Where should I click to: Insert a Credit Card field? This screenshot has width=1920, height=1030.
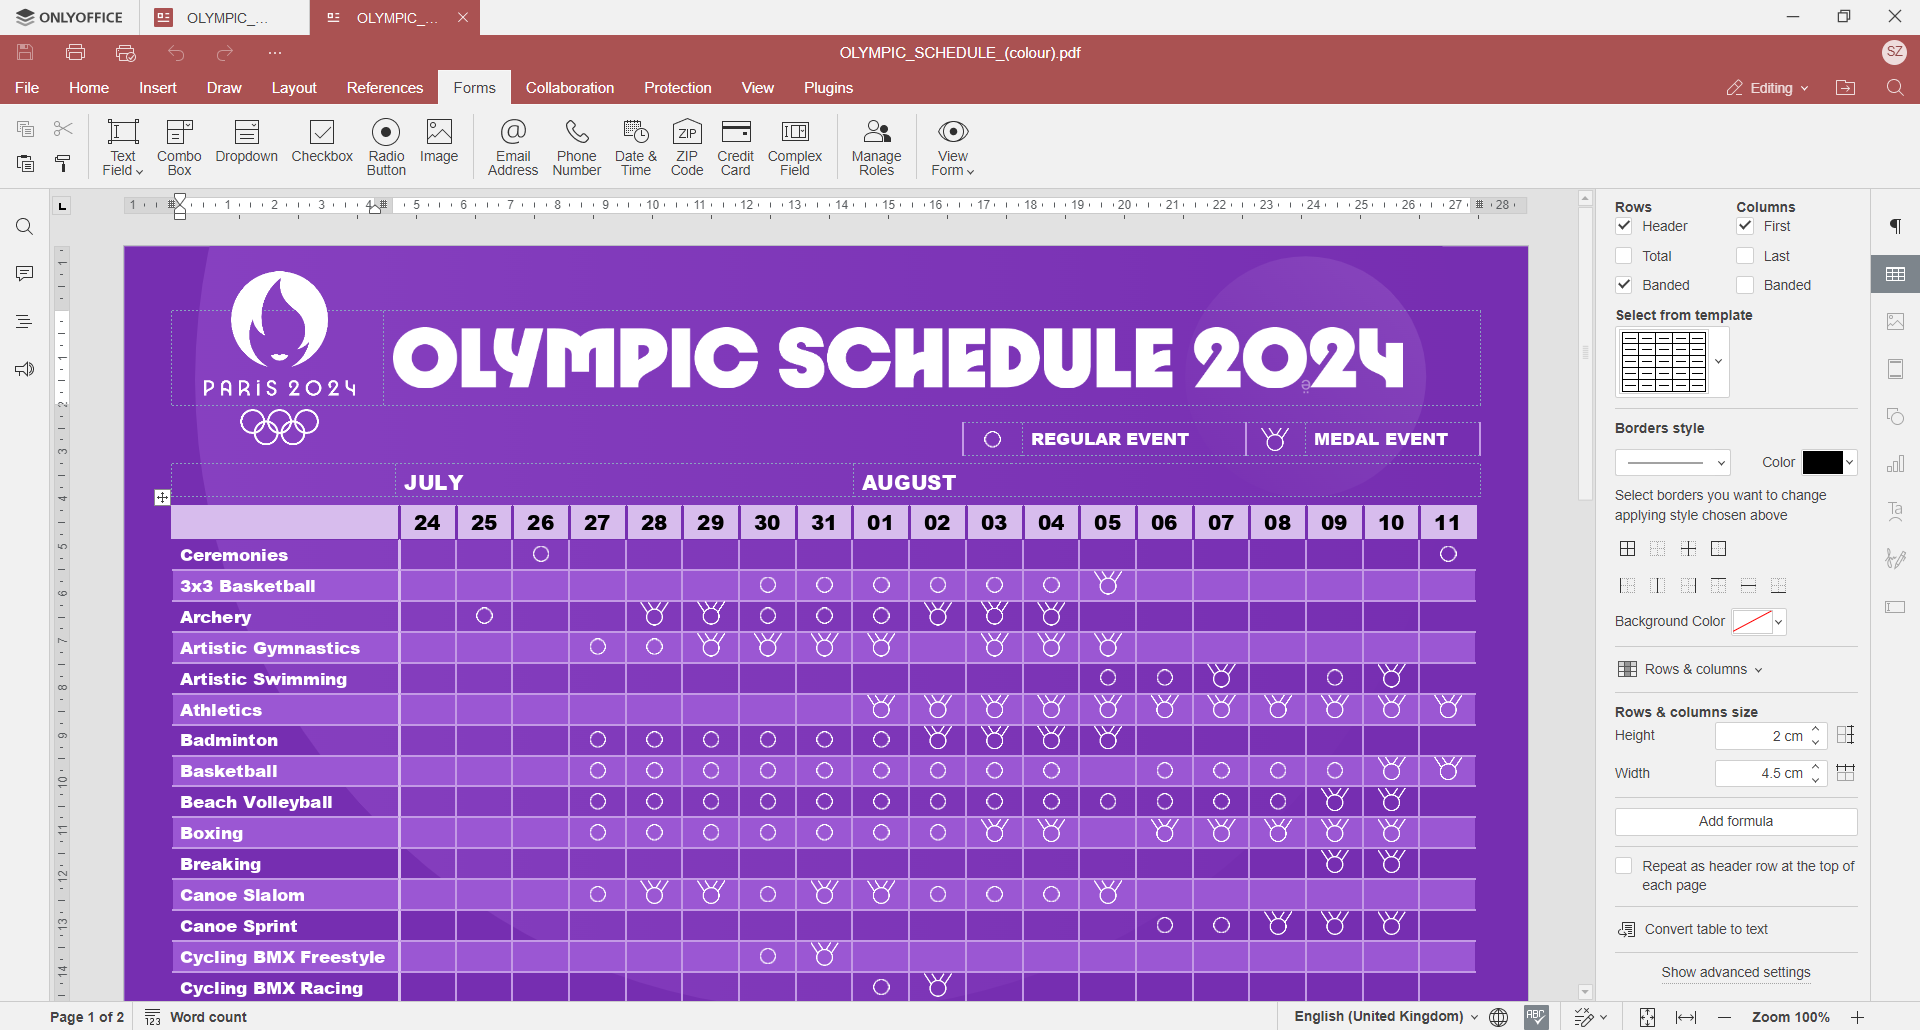(x=735, y=146)
